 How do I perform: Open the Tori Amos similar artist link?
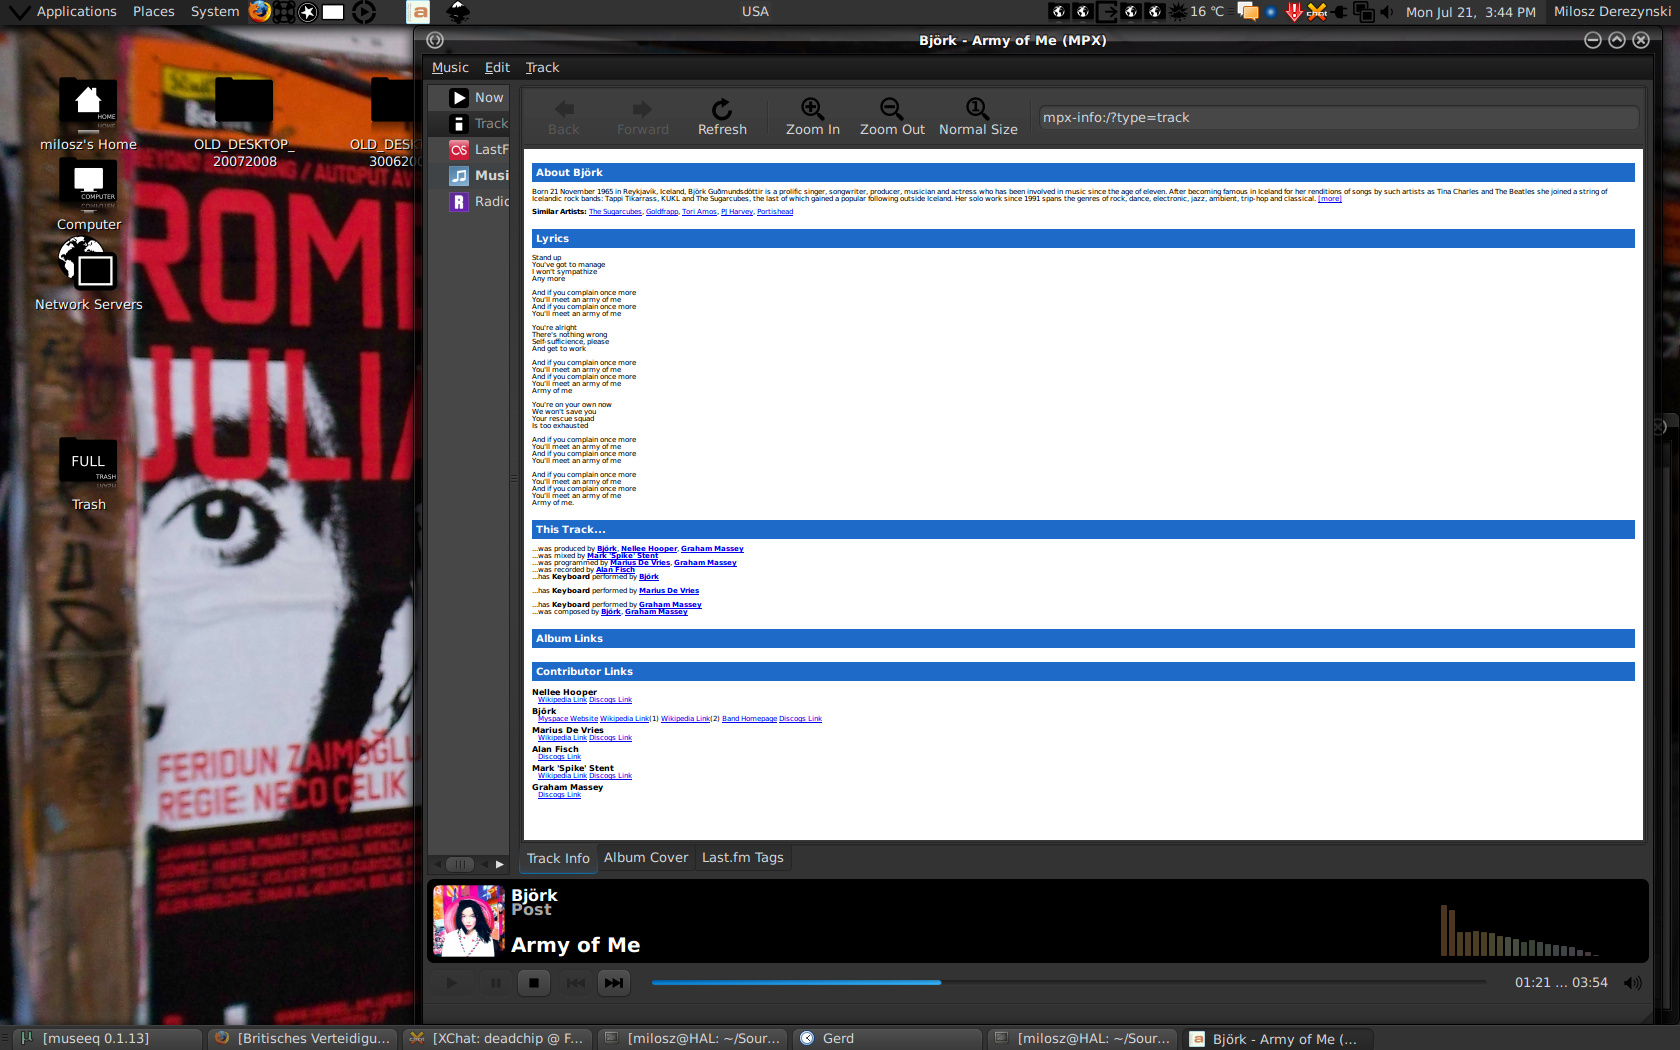(x=699, y=212)
